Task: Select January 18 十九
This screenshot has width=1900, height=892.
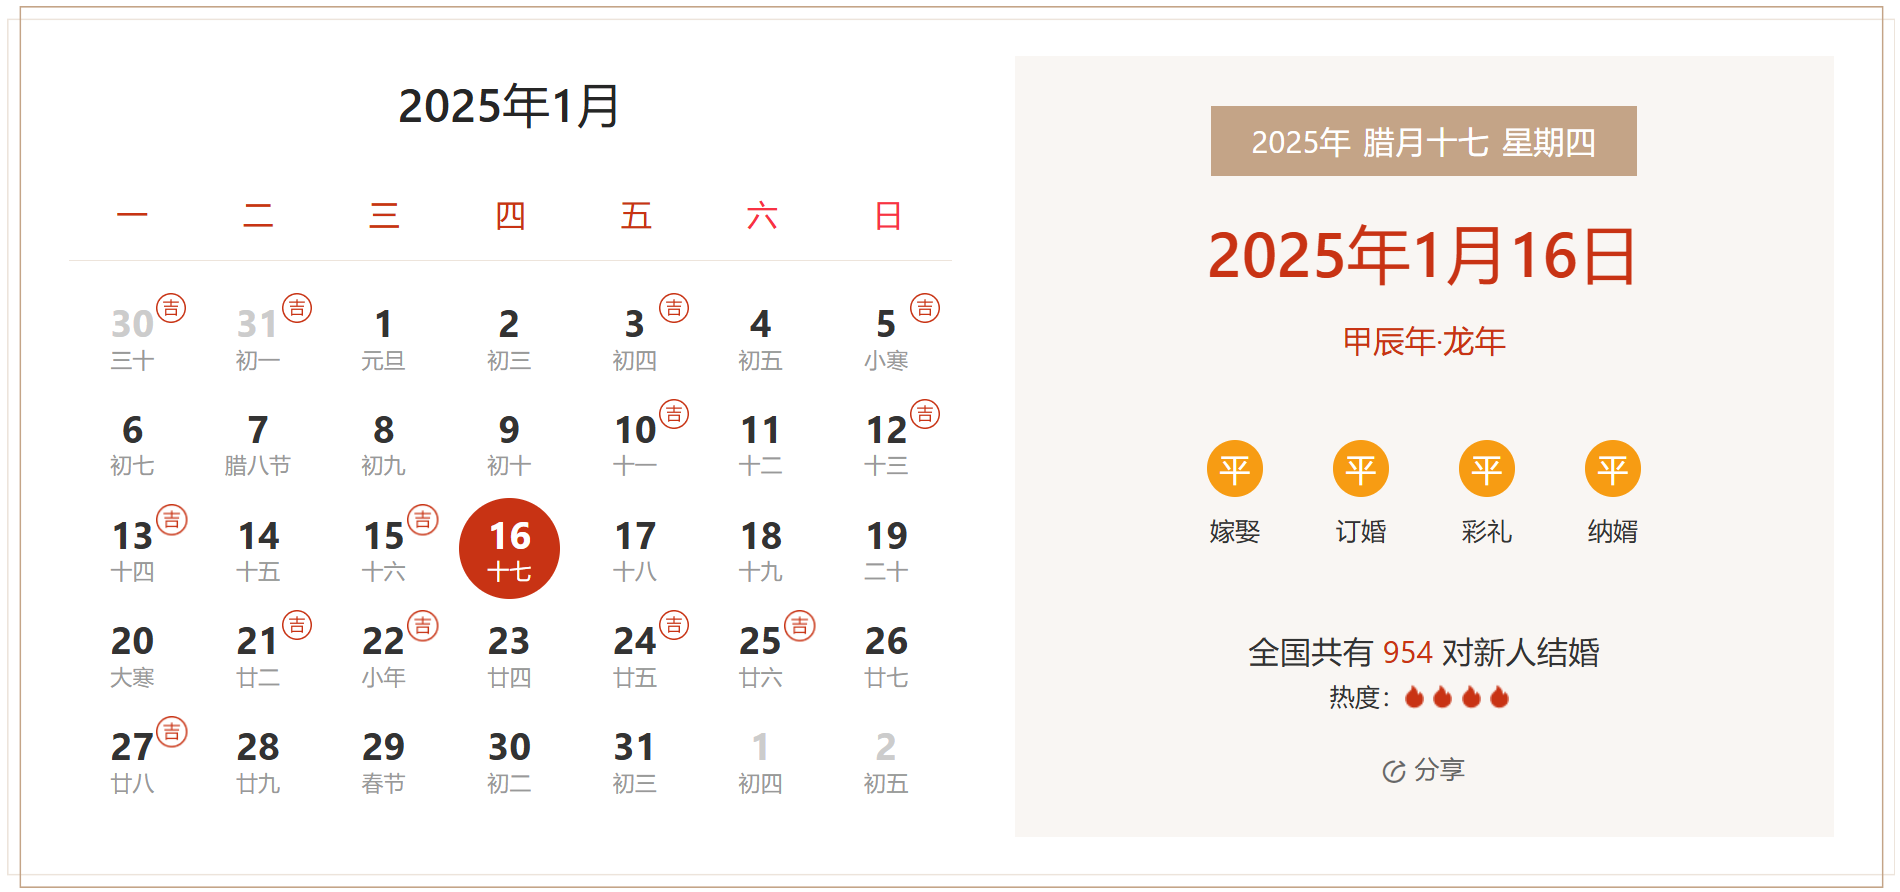Action: tap(760, 551)
